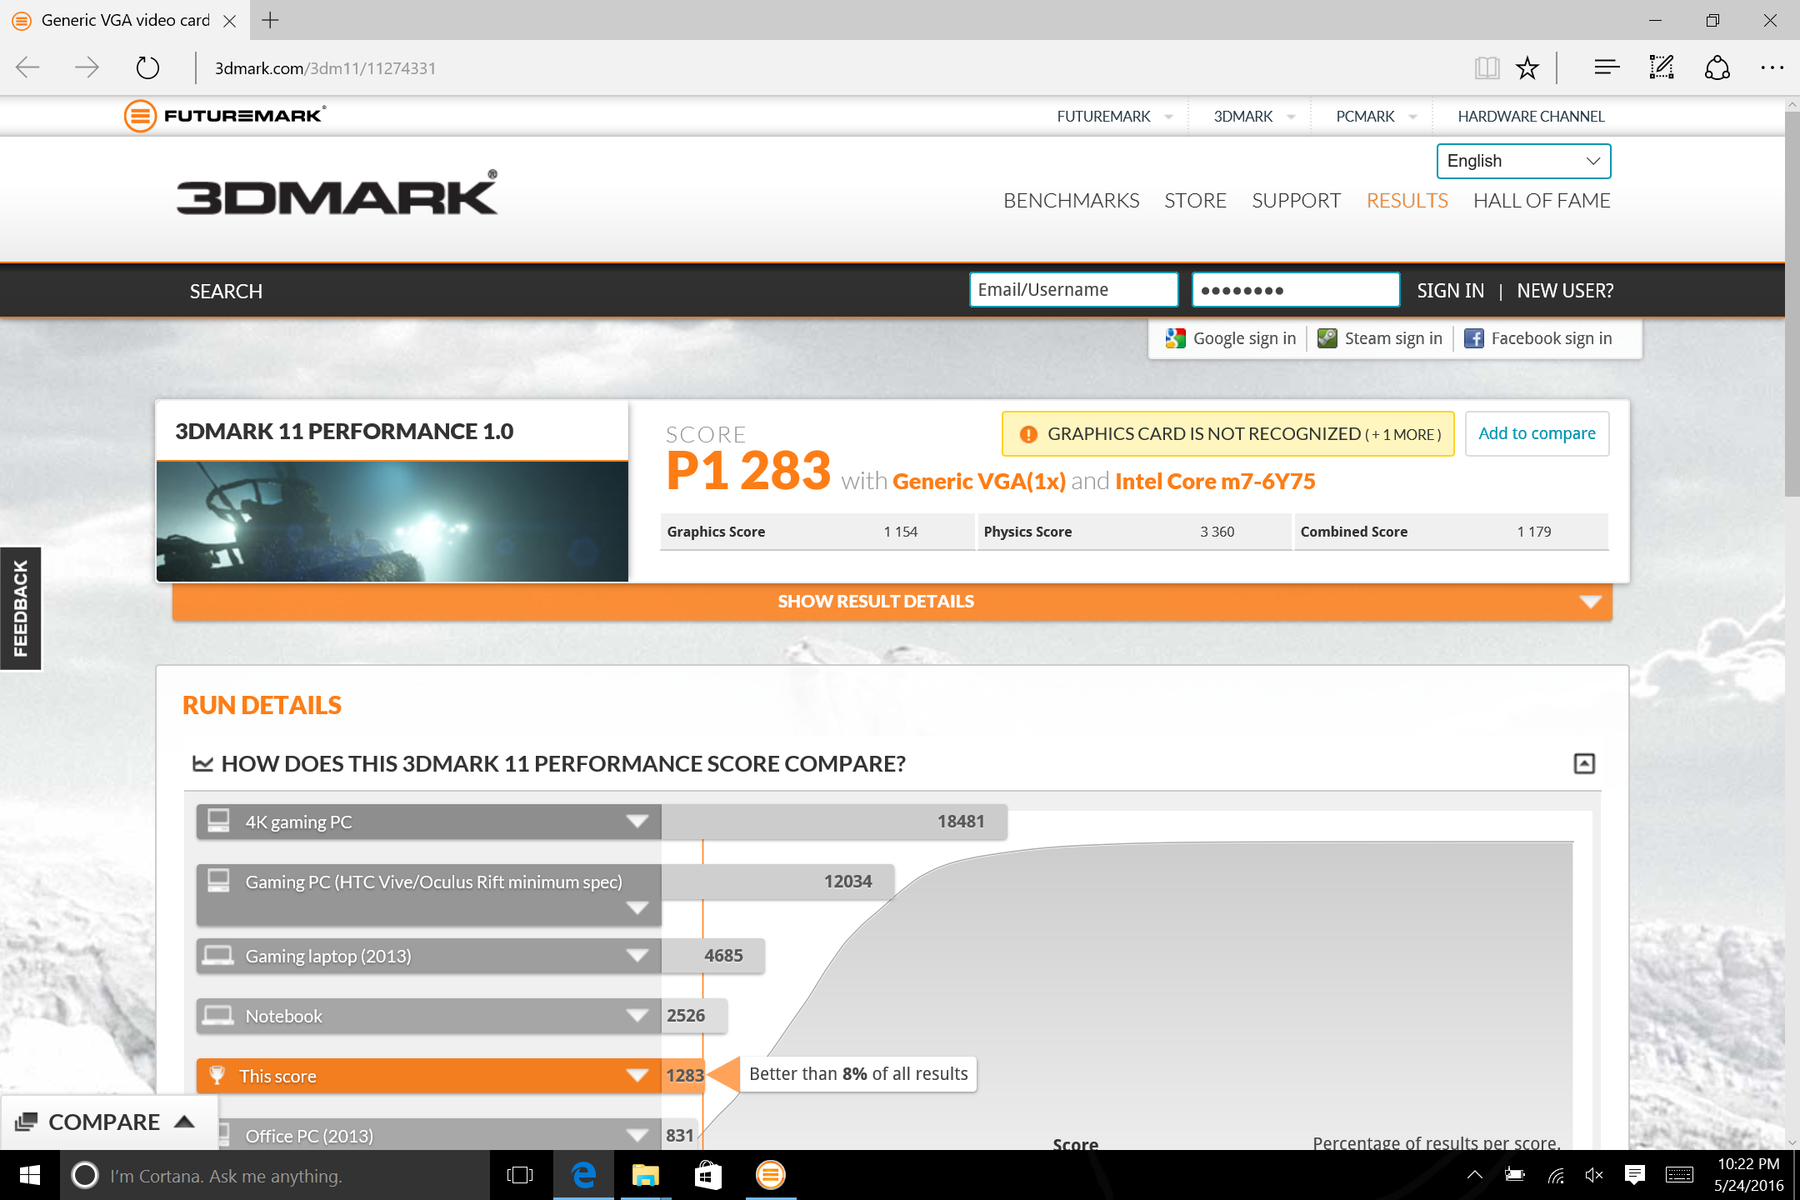The height and width of the screenshot is (1200, 1800).
Task: Click the warning icon in graphics card alert
Action: pos(1028,434)
